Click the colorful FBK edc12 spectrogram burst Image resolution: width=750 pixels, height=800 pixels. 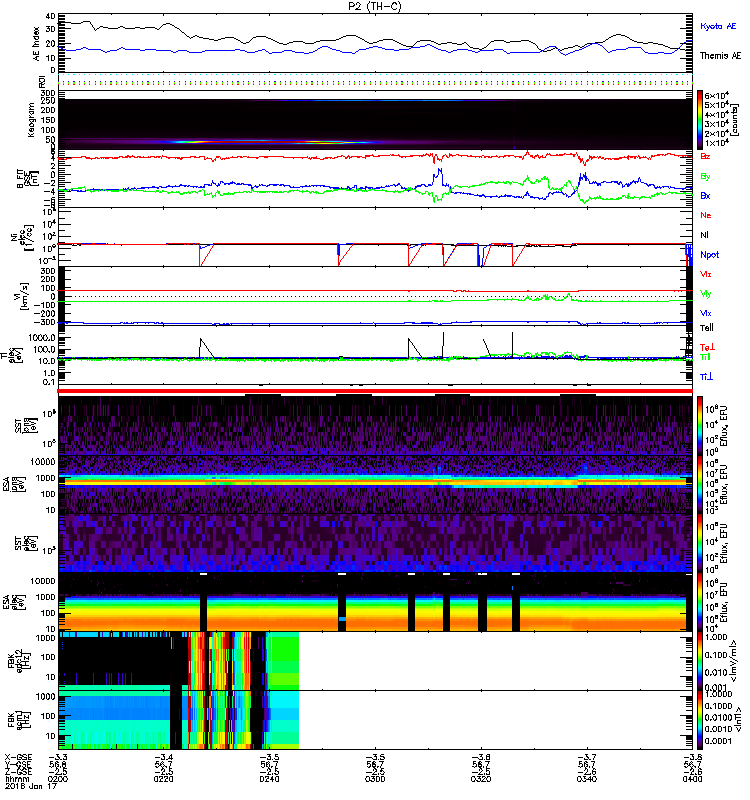click(220, 661)
